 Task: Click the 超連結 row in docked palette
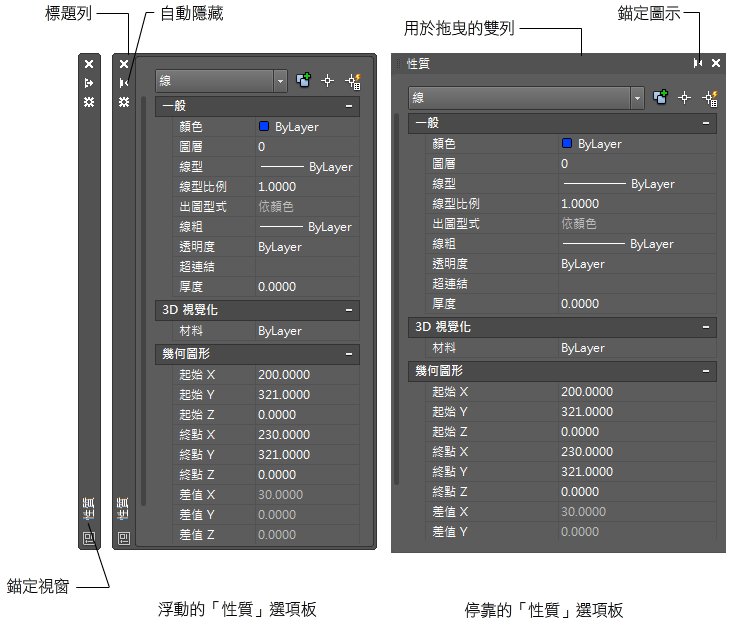click(x=571, y=284)
